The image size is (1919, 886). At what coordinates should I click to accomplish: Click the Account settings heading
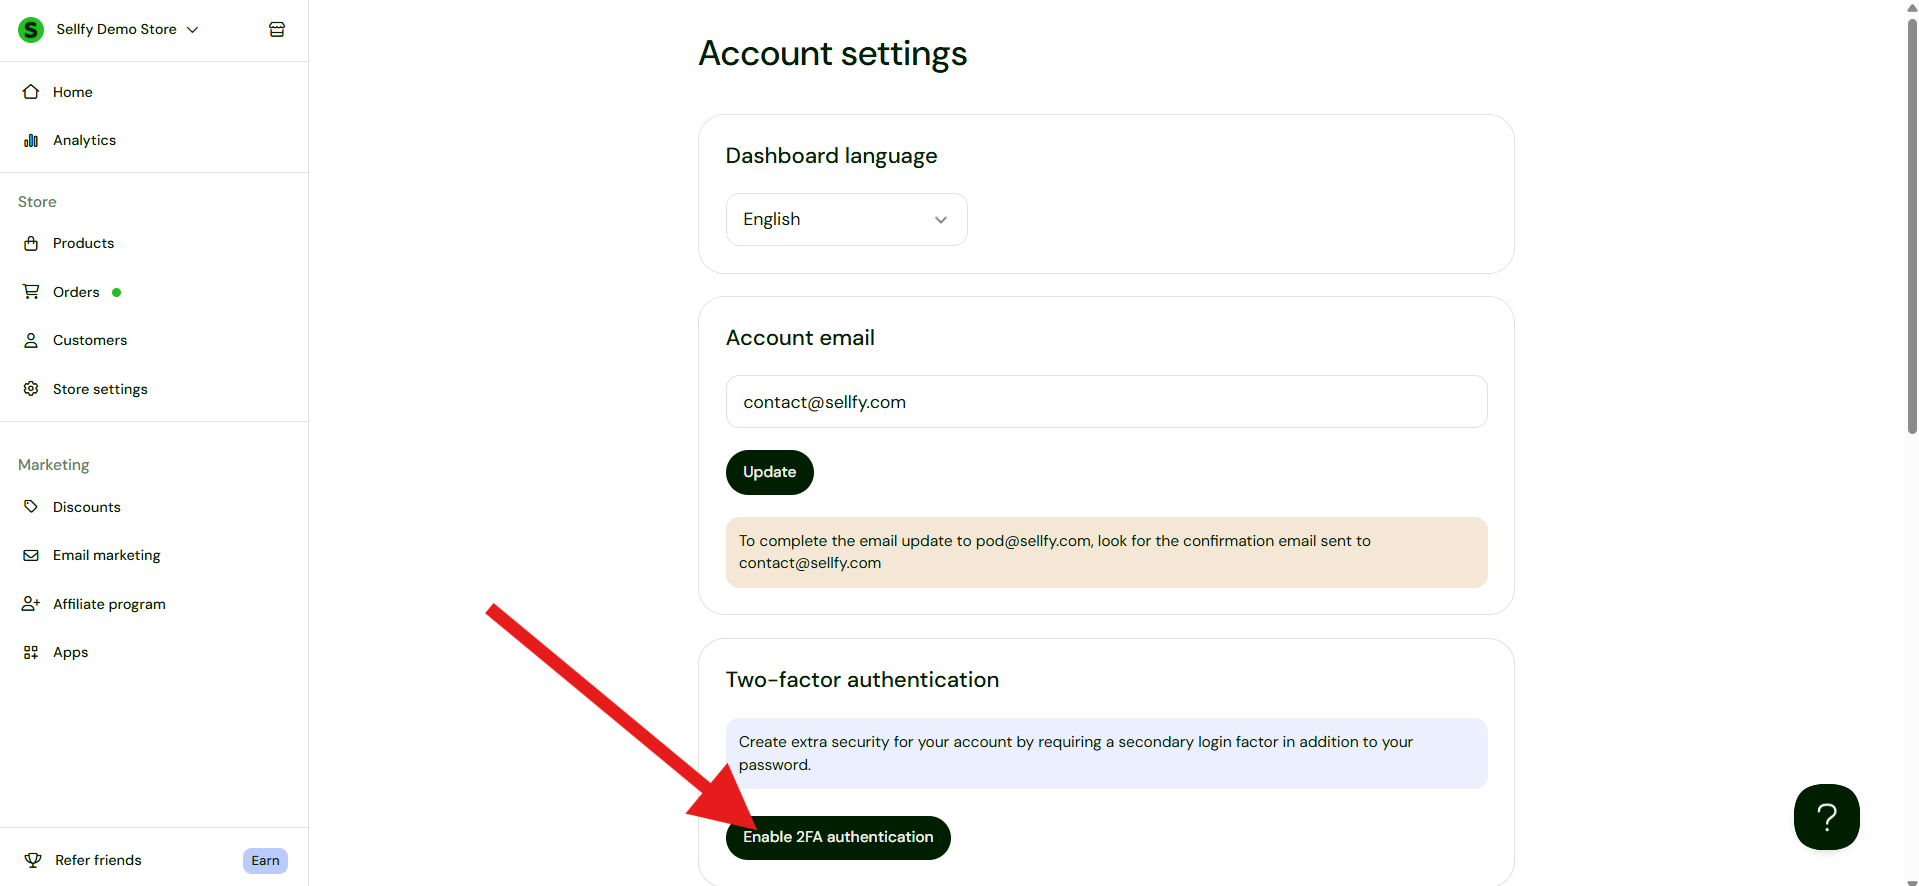[833, 54]
